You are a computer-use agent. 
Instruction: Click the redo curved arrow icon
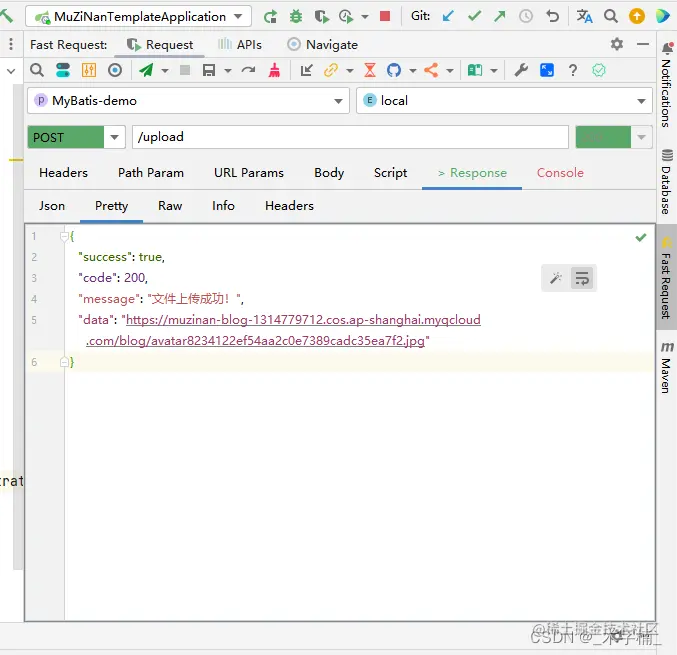click(x=248, y=70)
